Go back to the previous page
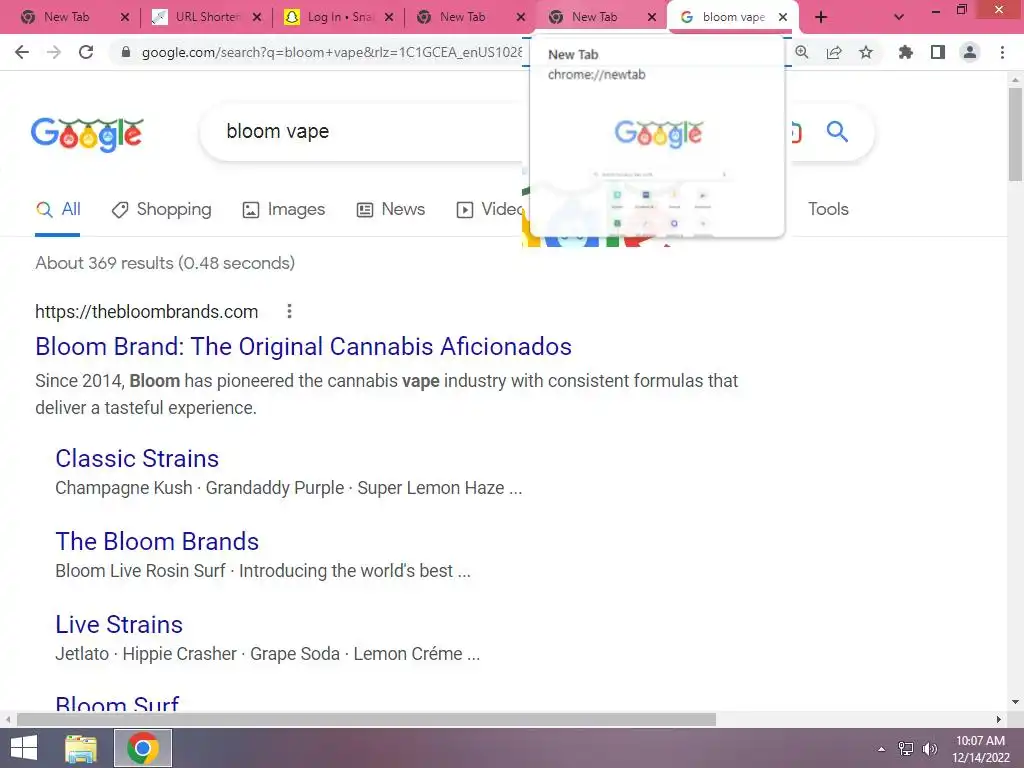 point(22,52)
